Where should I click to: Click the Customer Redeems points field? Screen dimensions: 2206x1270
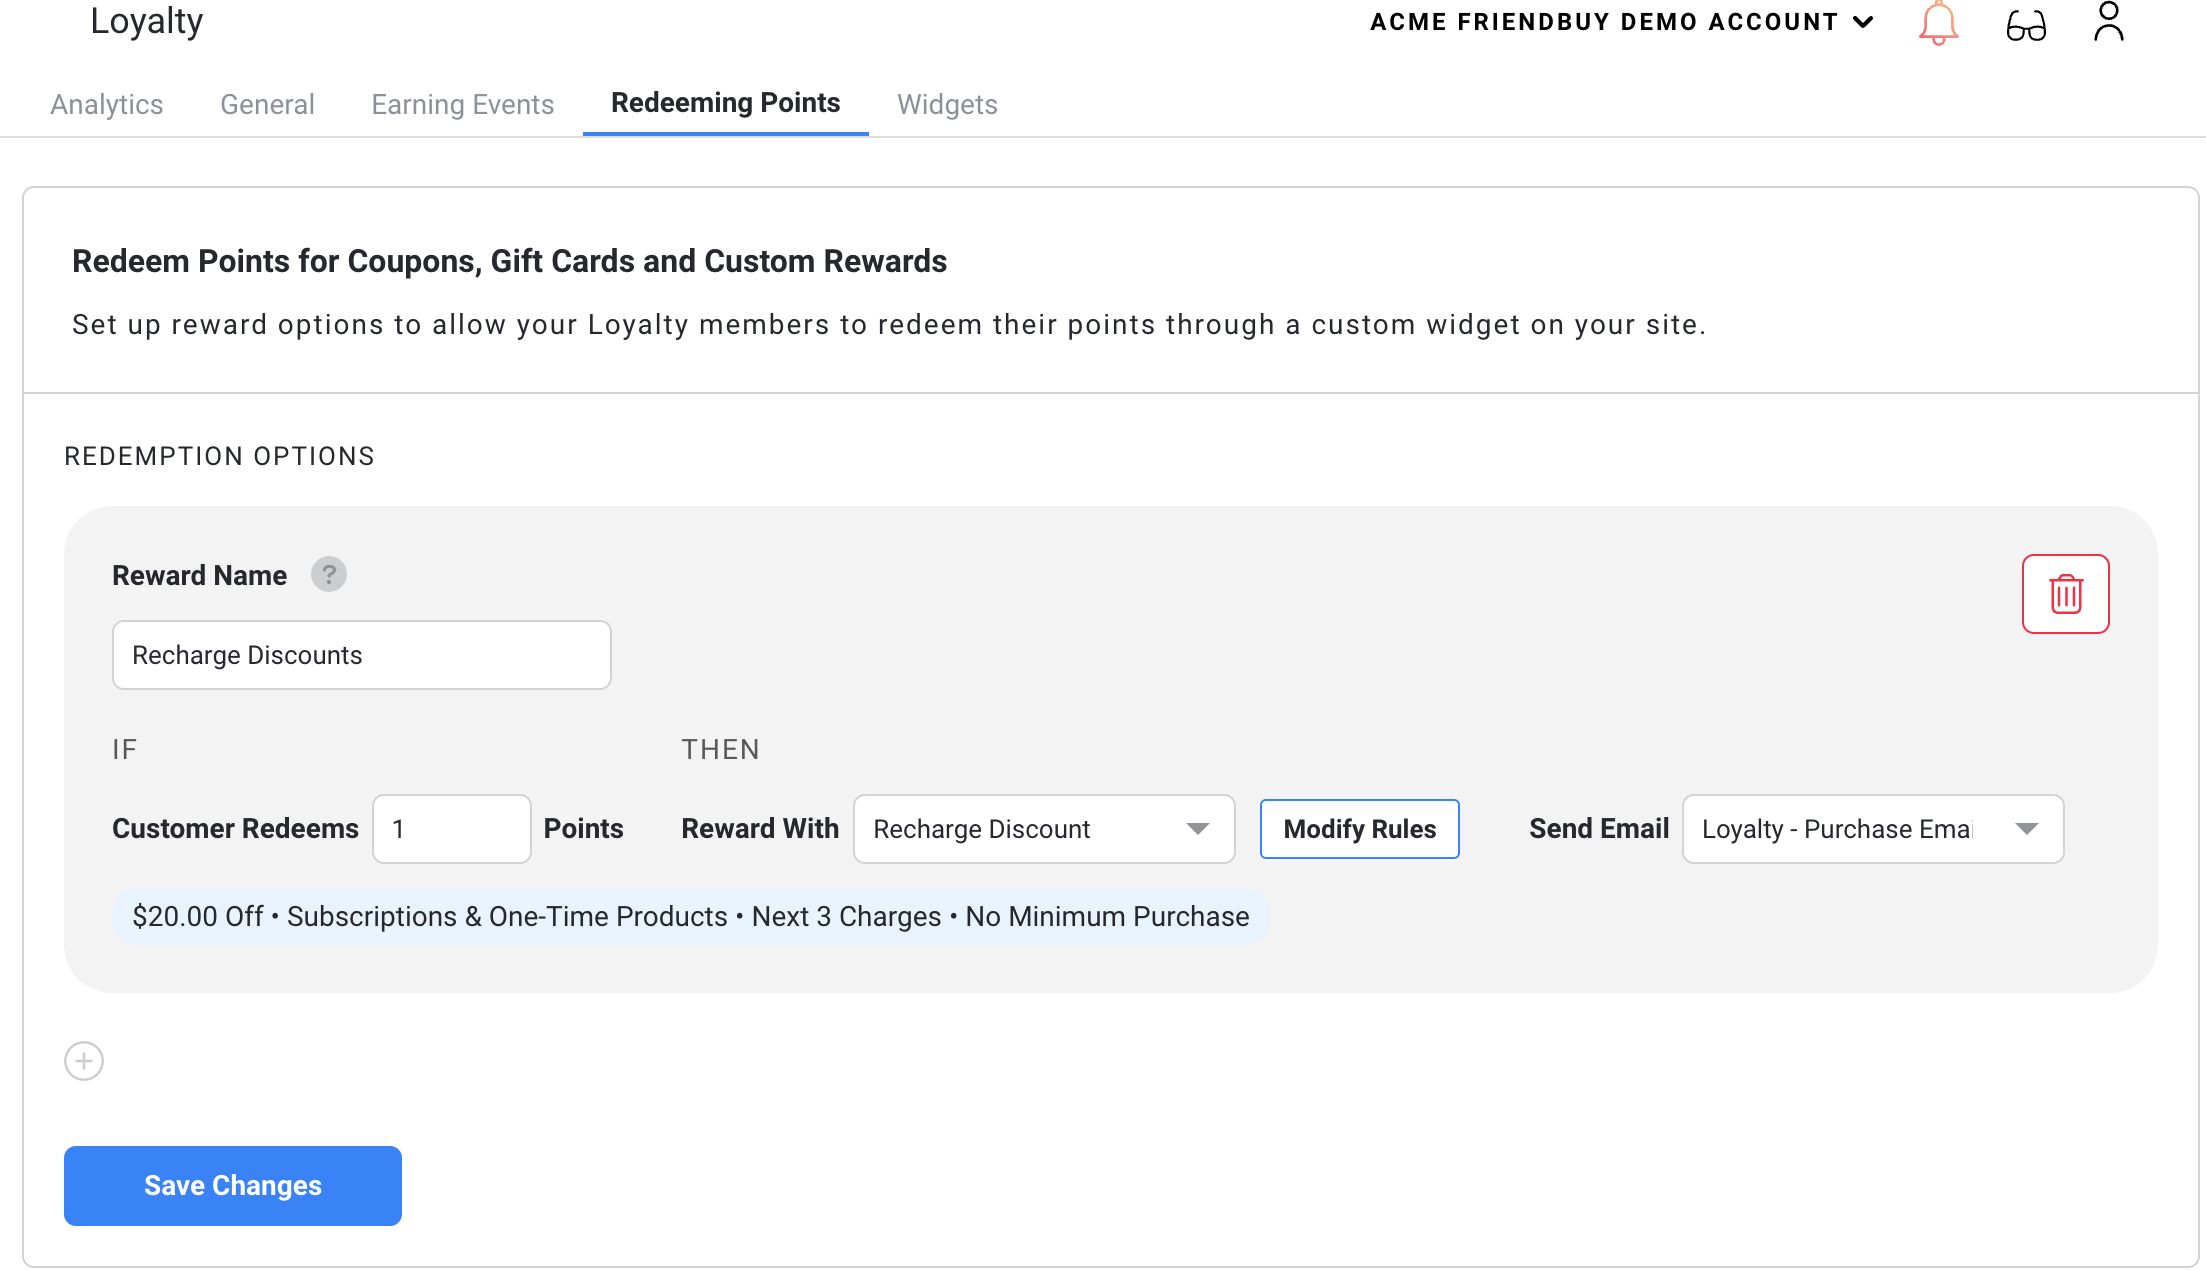point(451,829)
